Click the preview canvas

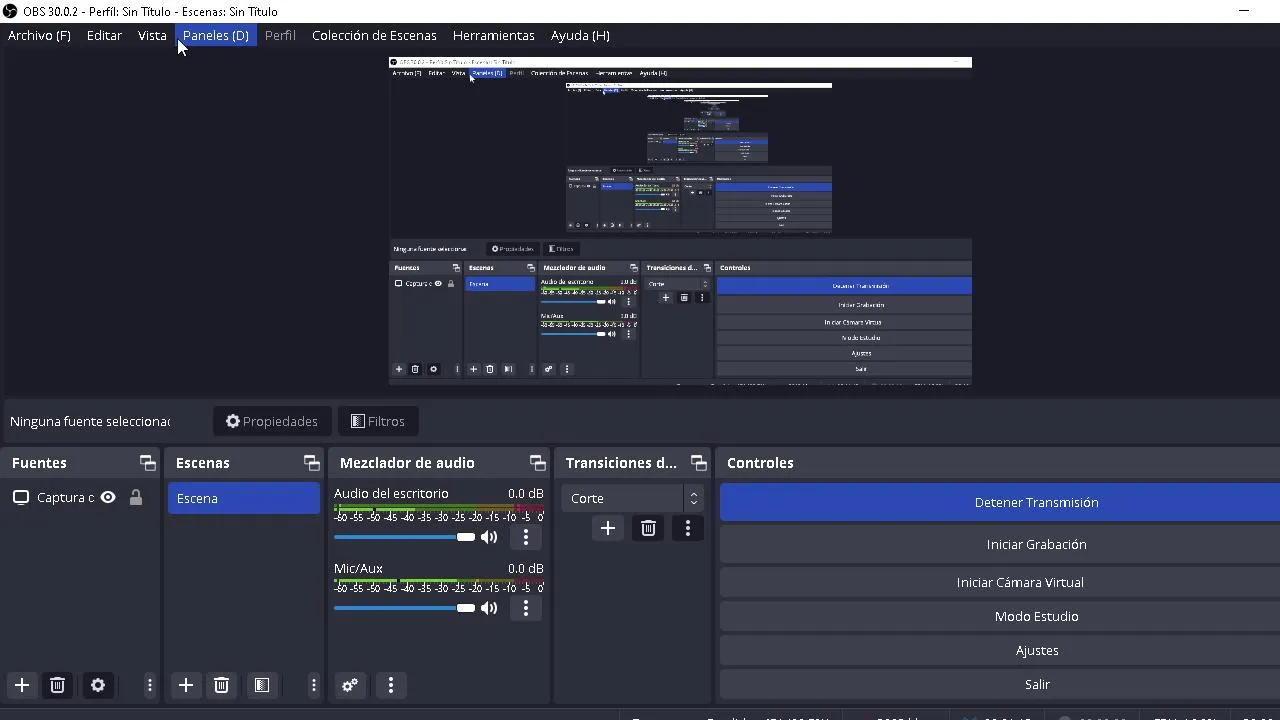[680, 221]
